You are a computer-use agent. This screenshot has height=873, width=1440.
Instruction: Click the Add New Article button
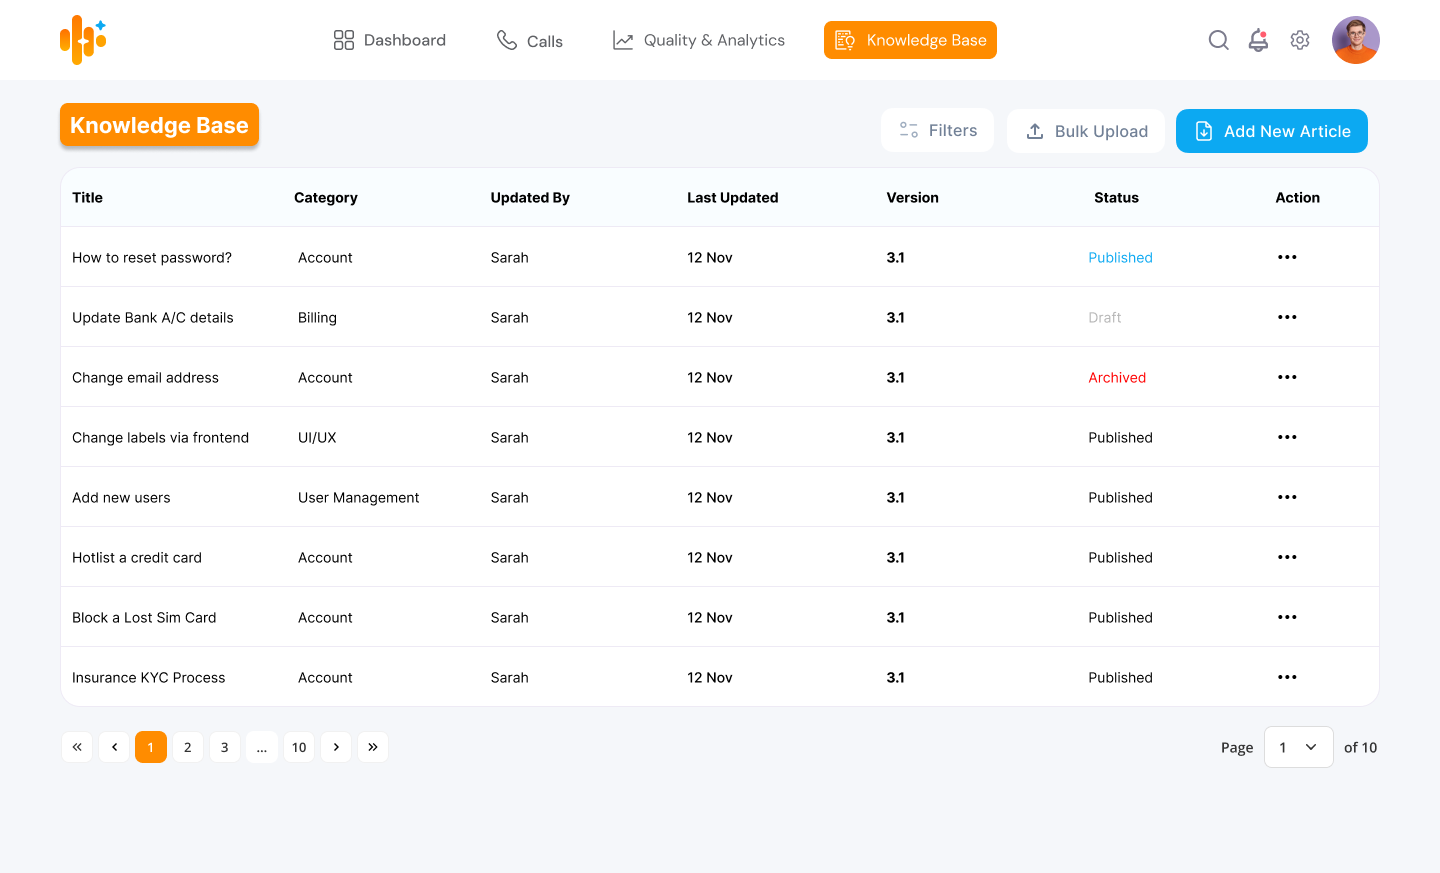[1271, 131]
